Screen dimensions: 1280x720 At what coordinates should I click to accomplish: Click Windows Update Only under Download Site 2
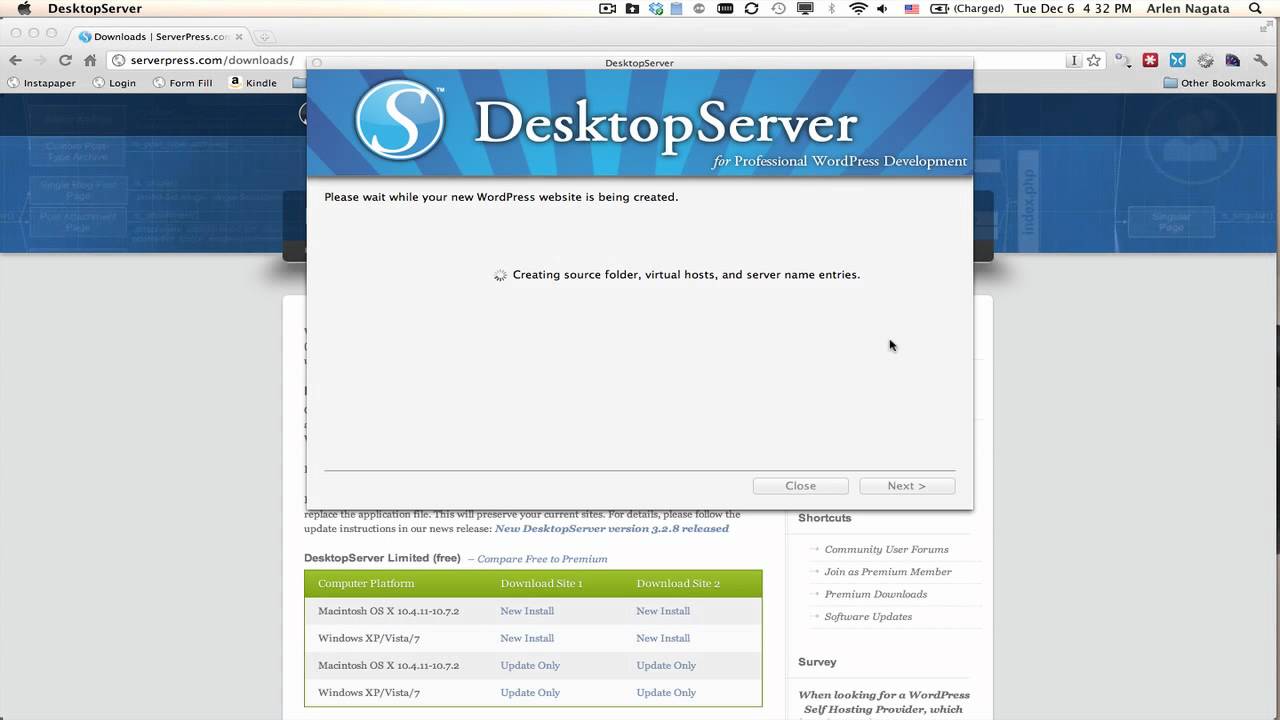click(666, 692)
